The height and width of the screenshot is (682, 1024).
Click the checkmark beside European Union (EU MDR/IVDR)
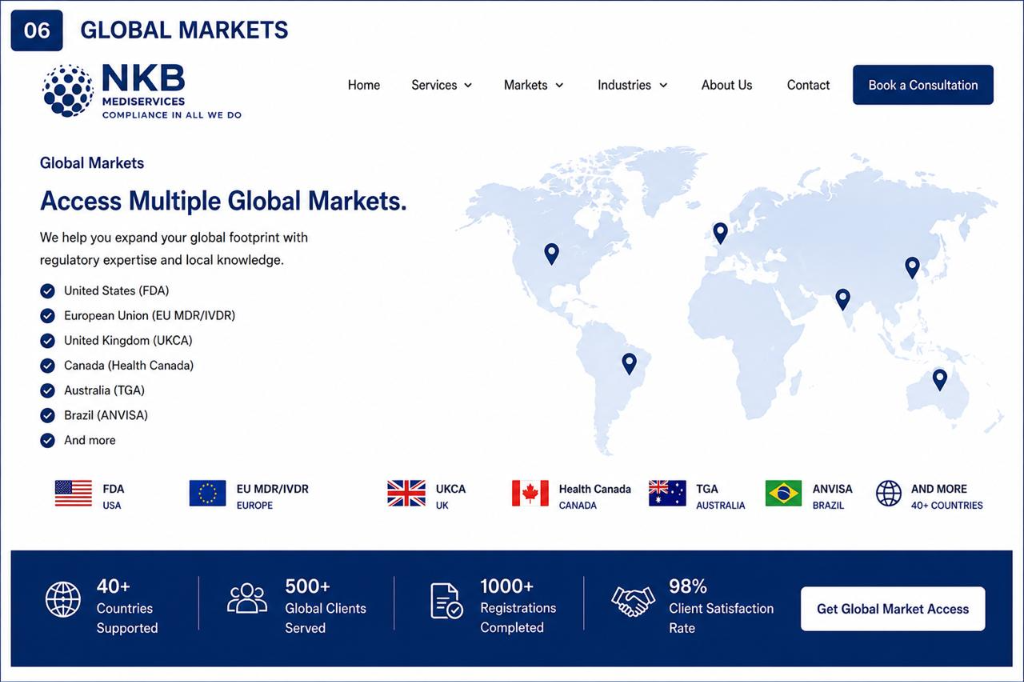coord(48,316)
